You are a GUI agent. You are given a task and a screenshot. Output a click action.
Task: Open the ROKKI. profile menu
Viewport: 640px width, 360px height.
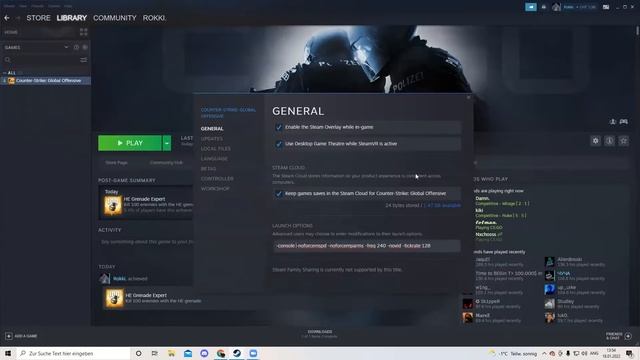[154, 18]
